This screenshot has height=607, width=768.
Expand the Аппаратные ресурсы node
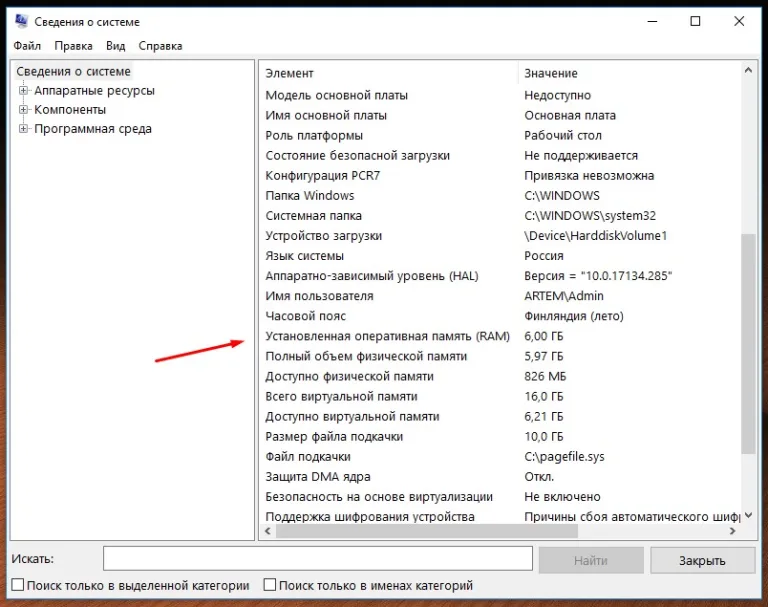[23, 90]
